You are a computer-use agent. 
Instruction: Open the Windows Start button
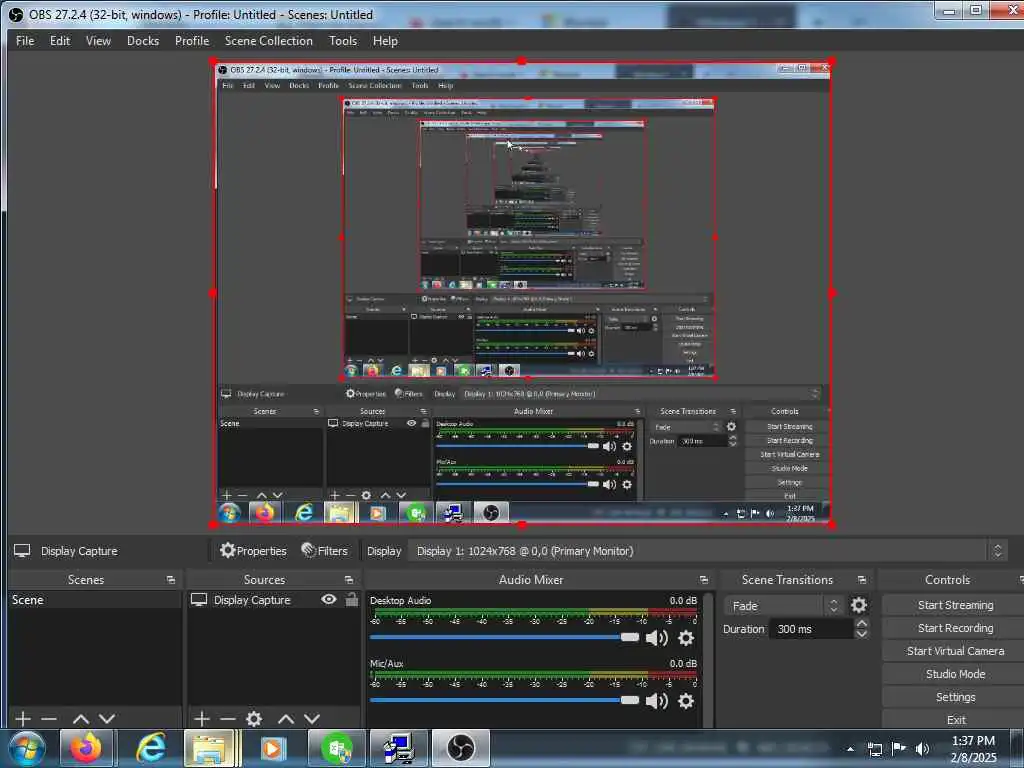coord(27,748)
